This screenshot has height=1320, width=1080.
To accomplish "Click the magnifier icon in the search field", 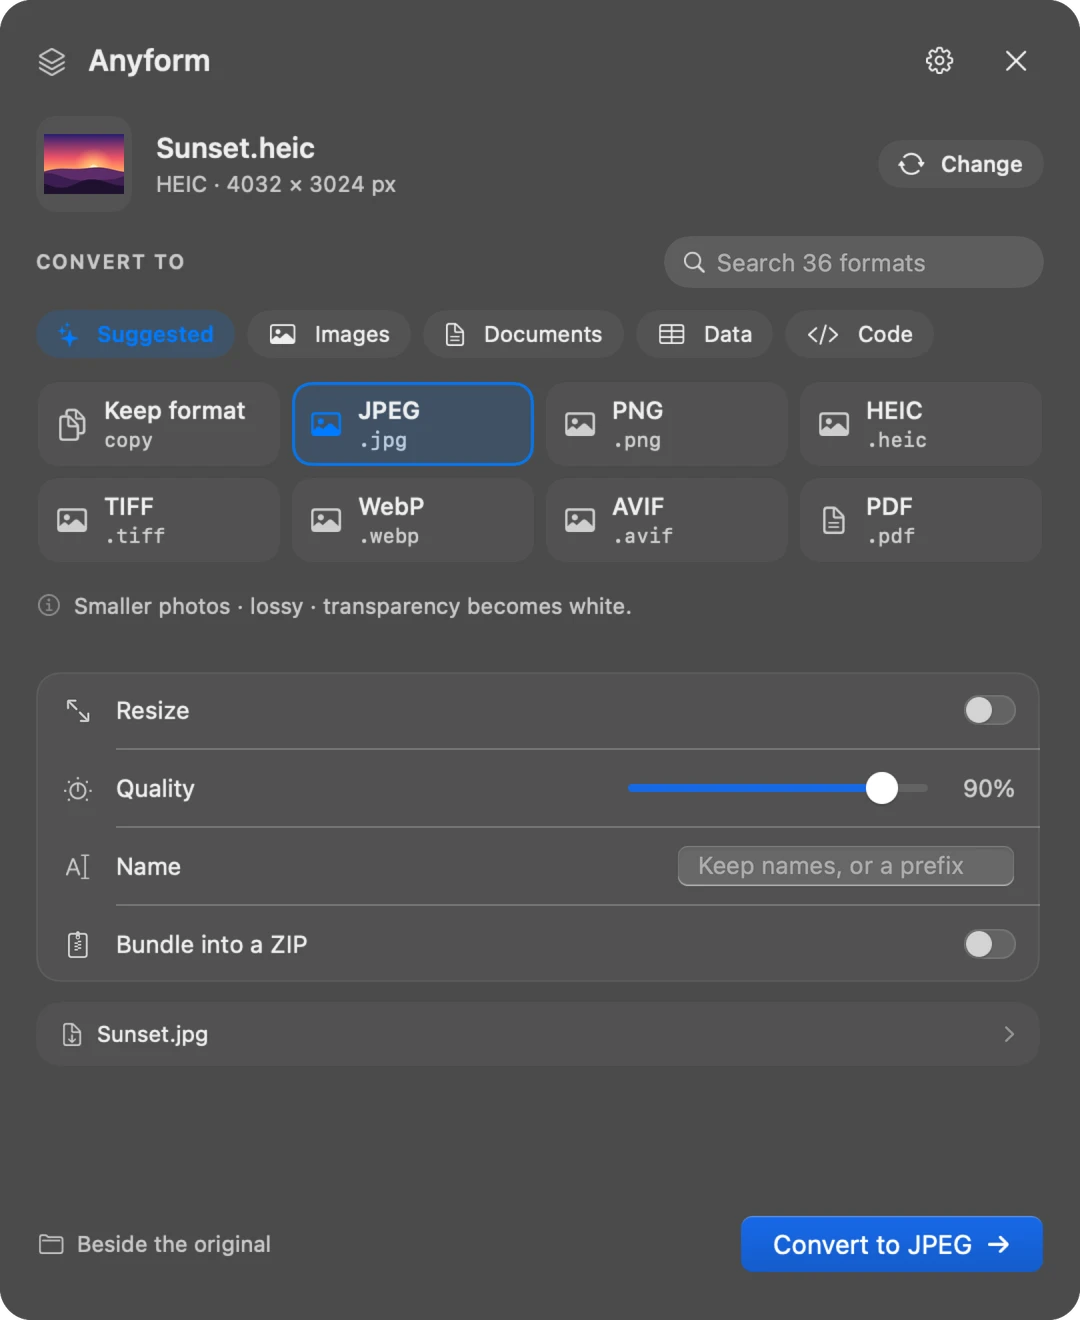I will pyautogui.click(x=694, y=262).
